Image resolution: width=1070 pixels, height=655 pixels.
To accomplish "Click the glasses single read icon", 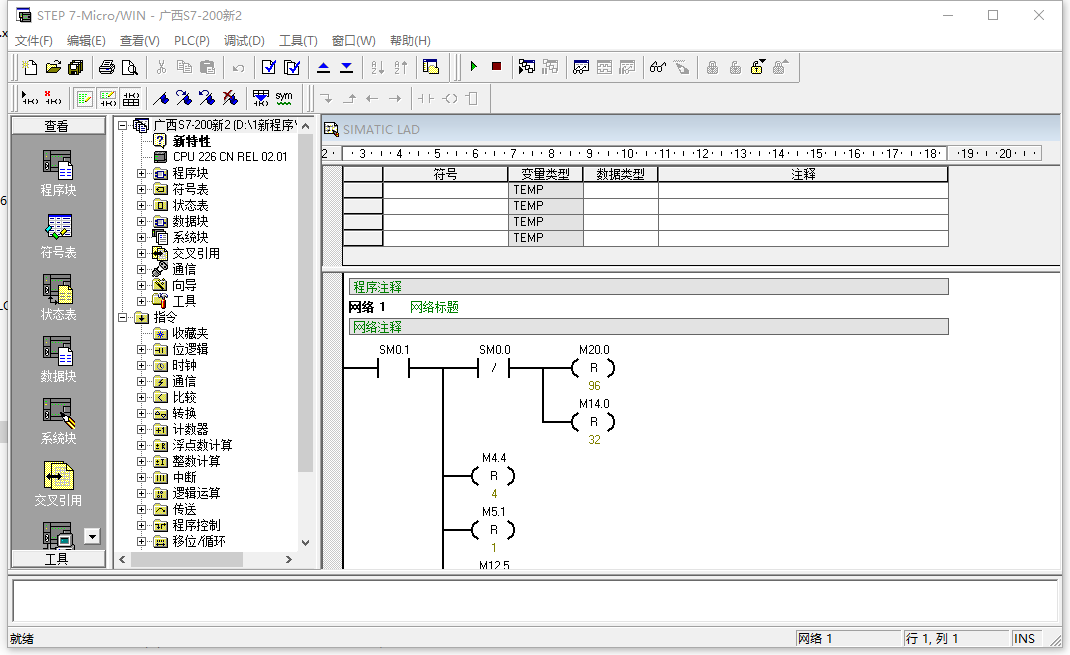I will point(658,67).
